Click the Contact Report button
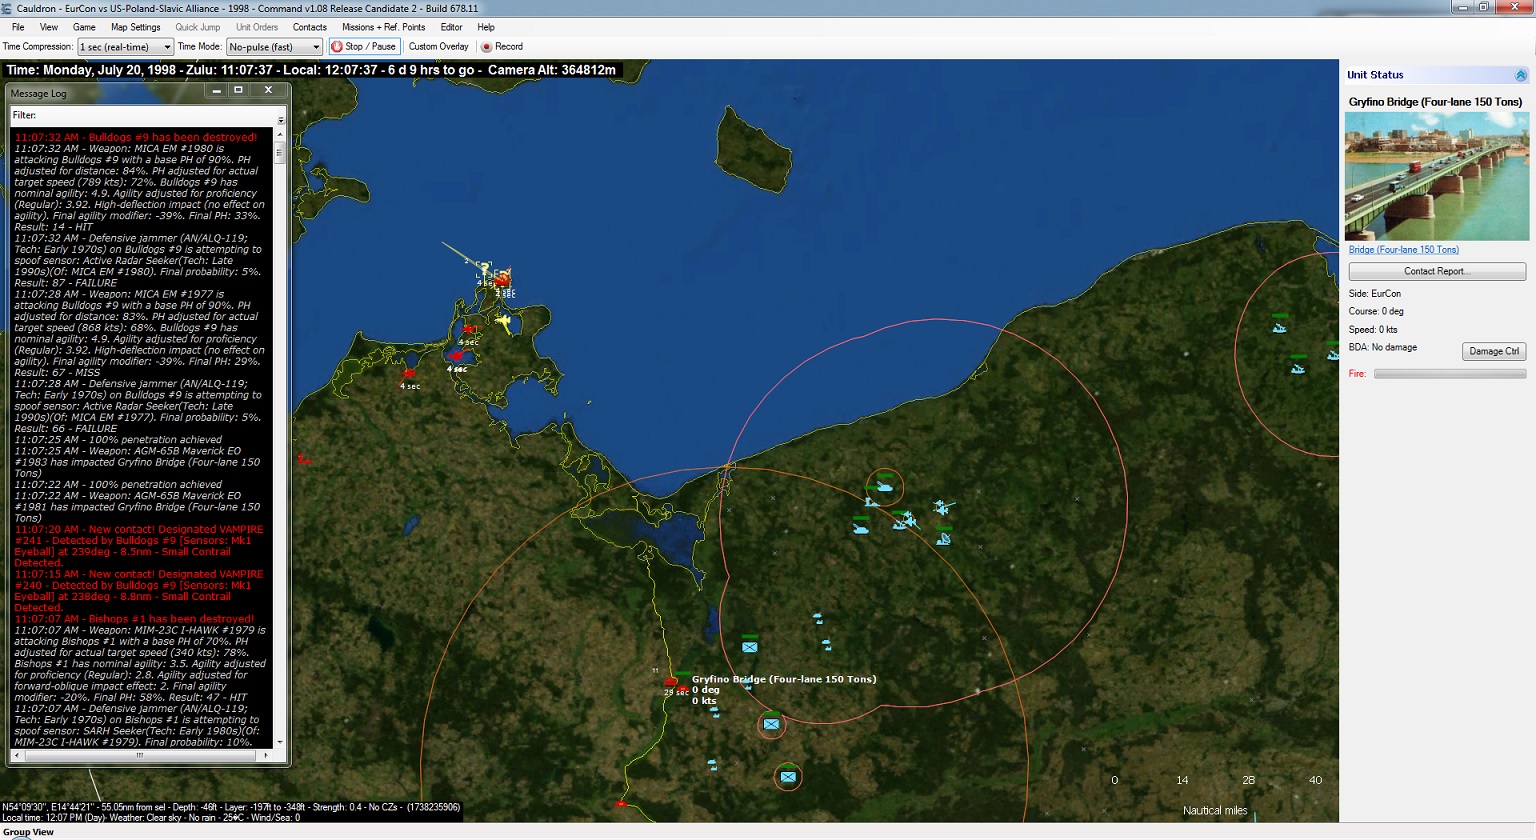This screenshot has width=1536, height=840. tap(1437, 271)
